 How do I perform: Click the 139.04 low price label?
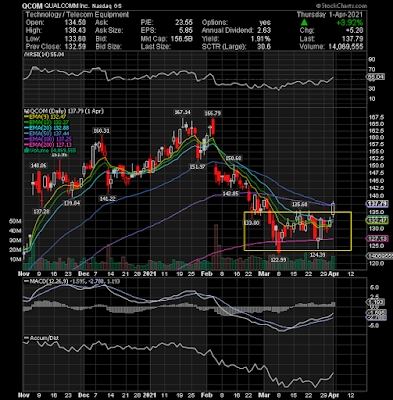[x=72, y=203]
